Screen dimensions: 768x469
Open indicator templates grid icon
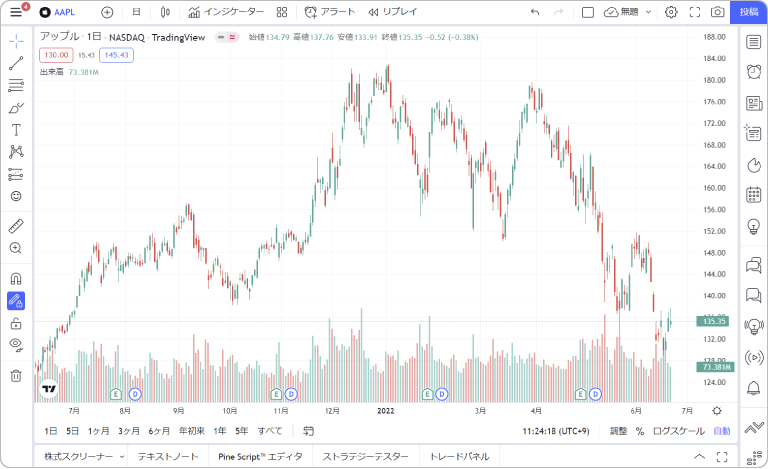point(282,12)
